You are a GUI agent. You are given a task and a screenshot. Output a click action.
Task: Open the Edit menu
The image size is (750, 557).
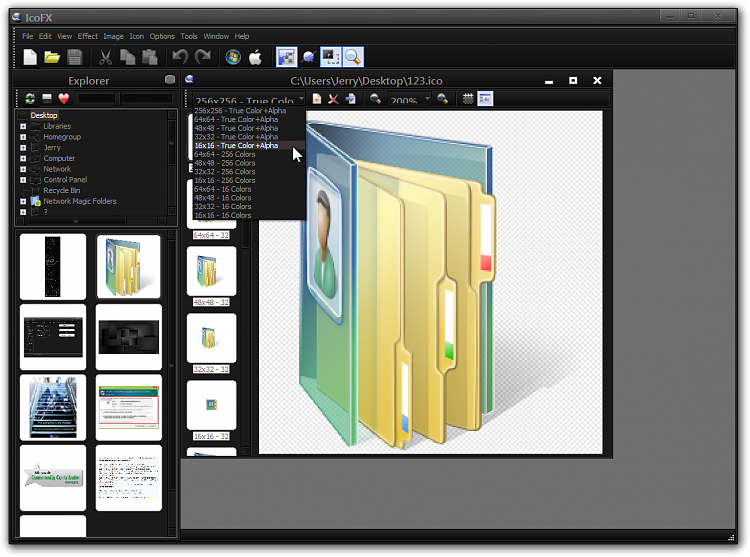(45, 36)
